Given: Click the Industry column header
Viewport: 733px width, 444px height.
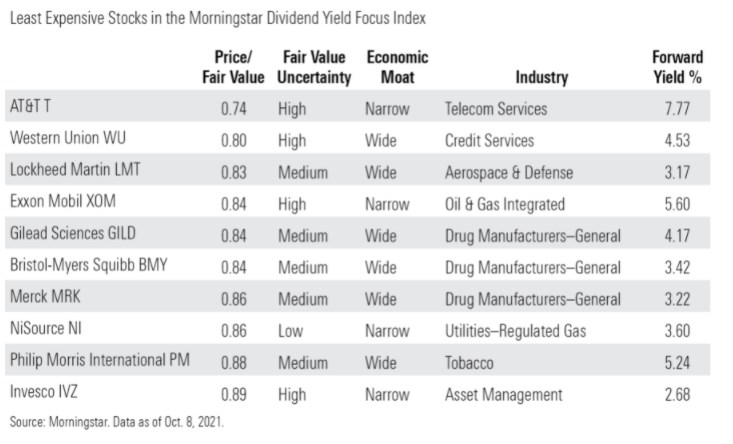Looking at the screenshot, I should click(541, 76).
